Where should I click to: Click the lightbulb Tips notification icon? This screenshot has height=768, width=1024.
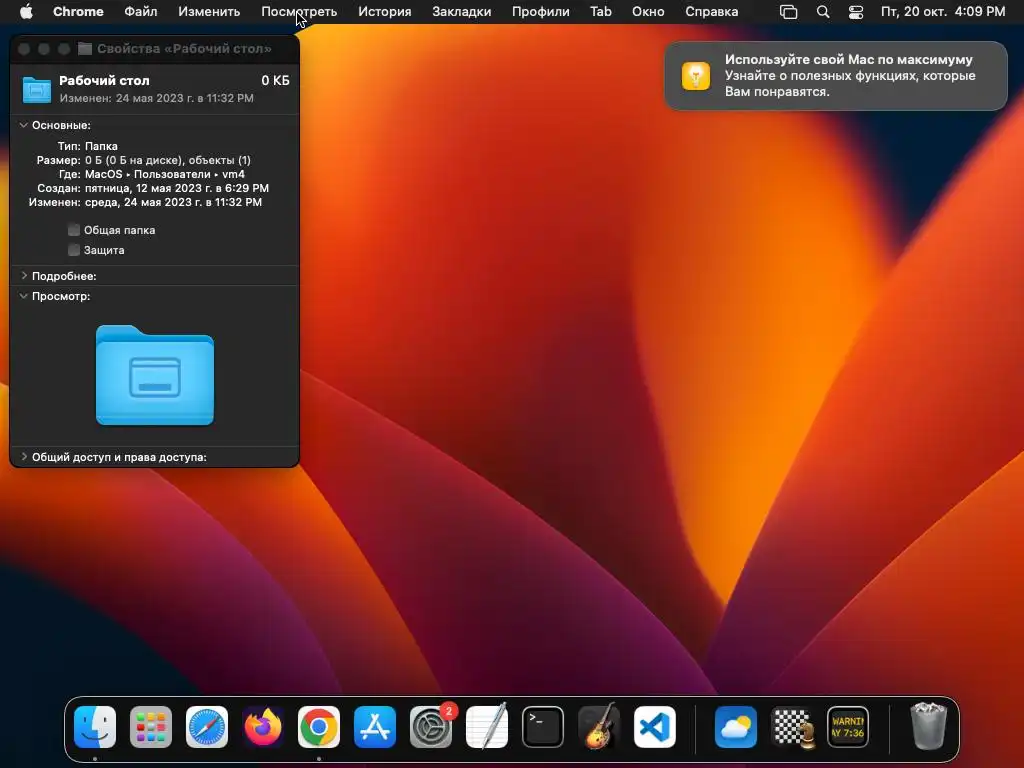[x=696, y=76]
